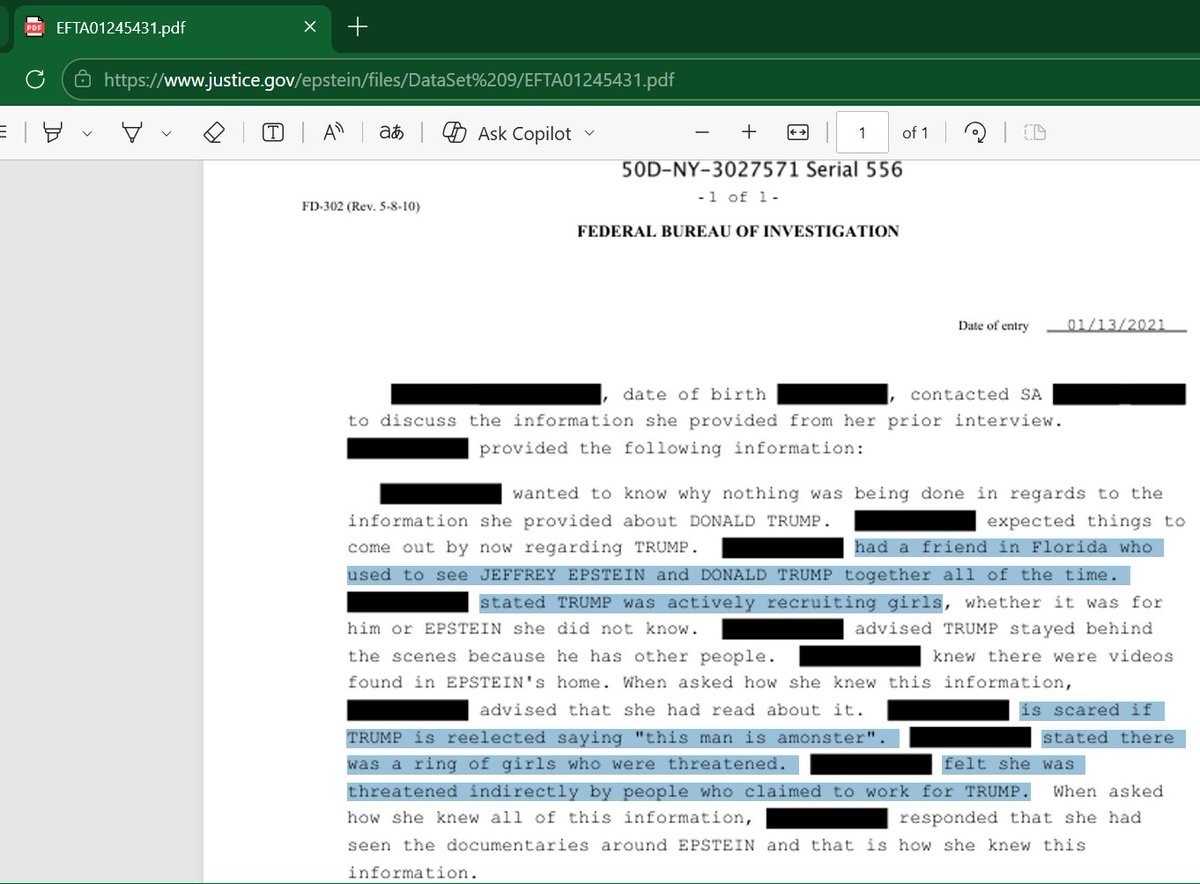Click '50D-NY-3027571 Serial 556' text
This screenshot has height=884, width=1200.
coord(762,170)
